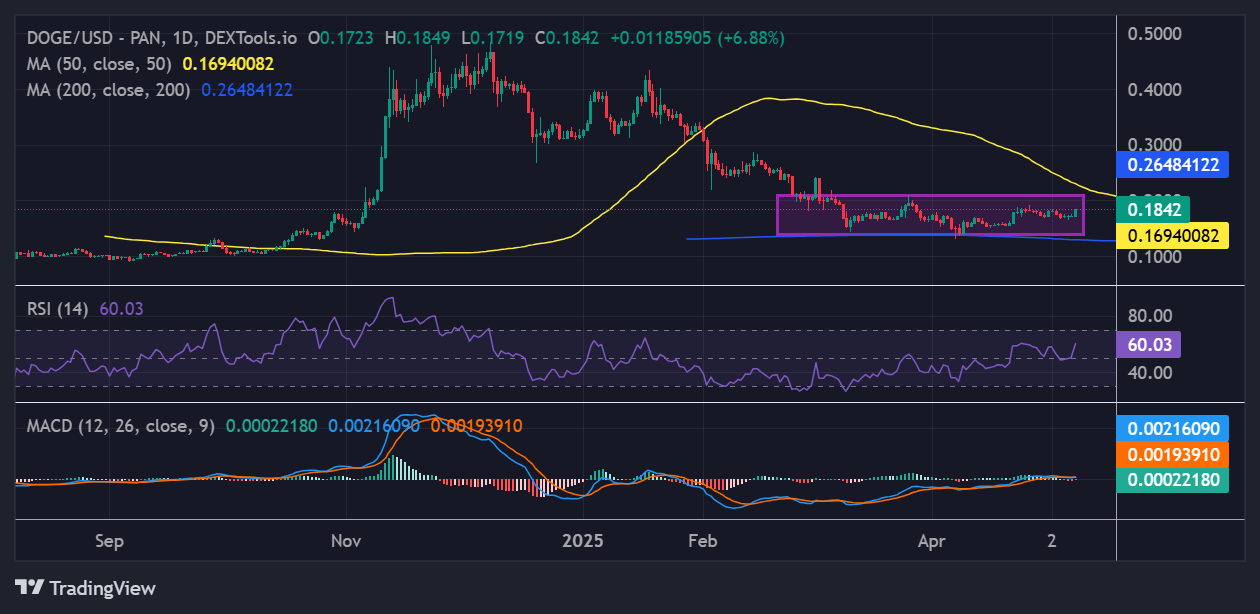The width and height of the screenshot is (1260, 614).
Task: Click the +0.01185905 (+6.88%) change value
Action: (x=698, y=38)
